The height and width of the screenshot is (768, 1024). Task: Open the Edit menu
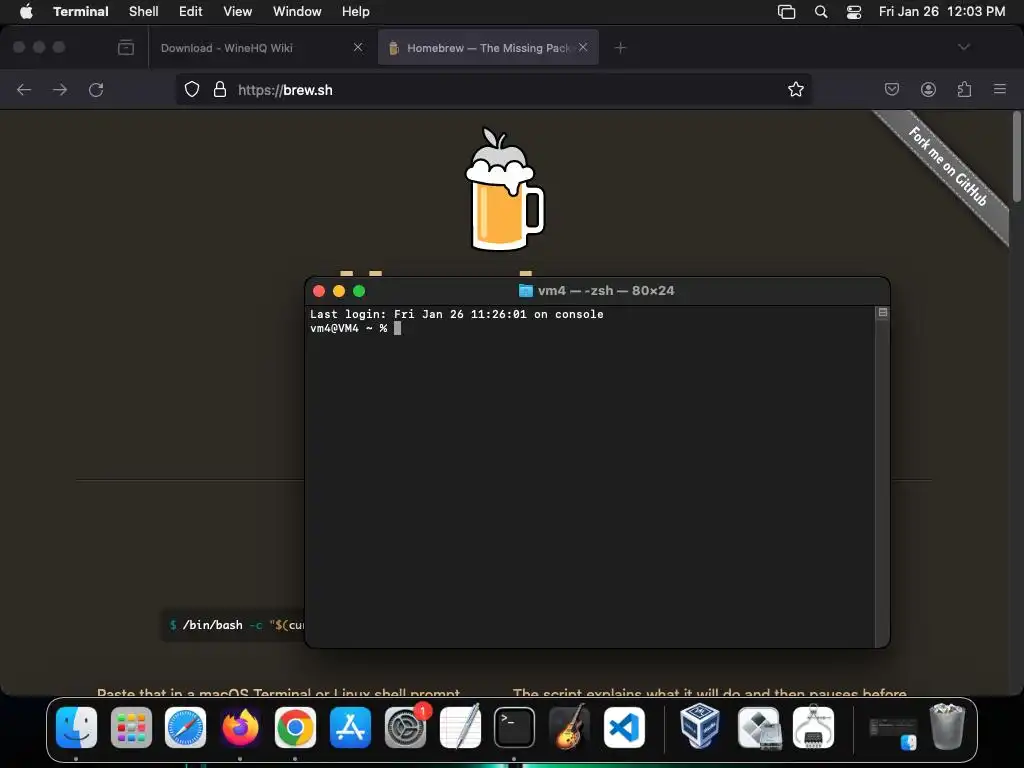(x=190, y=11)
